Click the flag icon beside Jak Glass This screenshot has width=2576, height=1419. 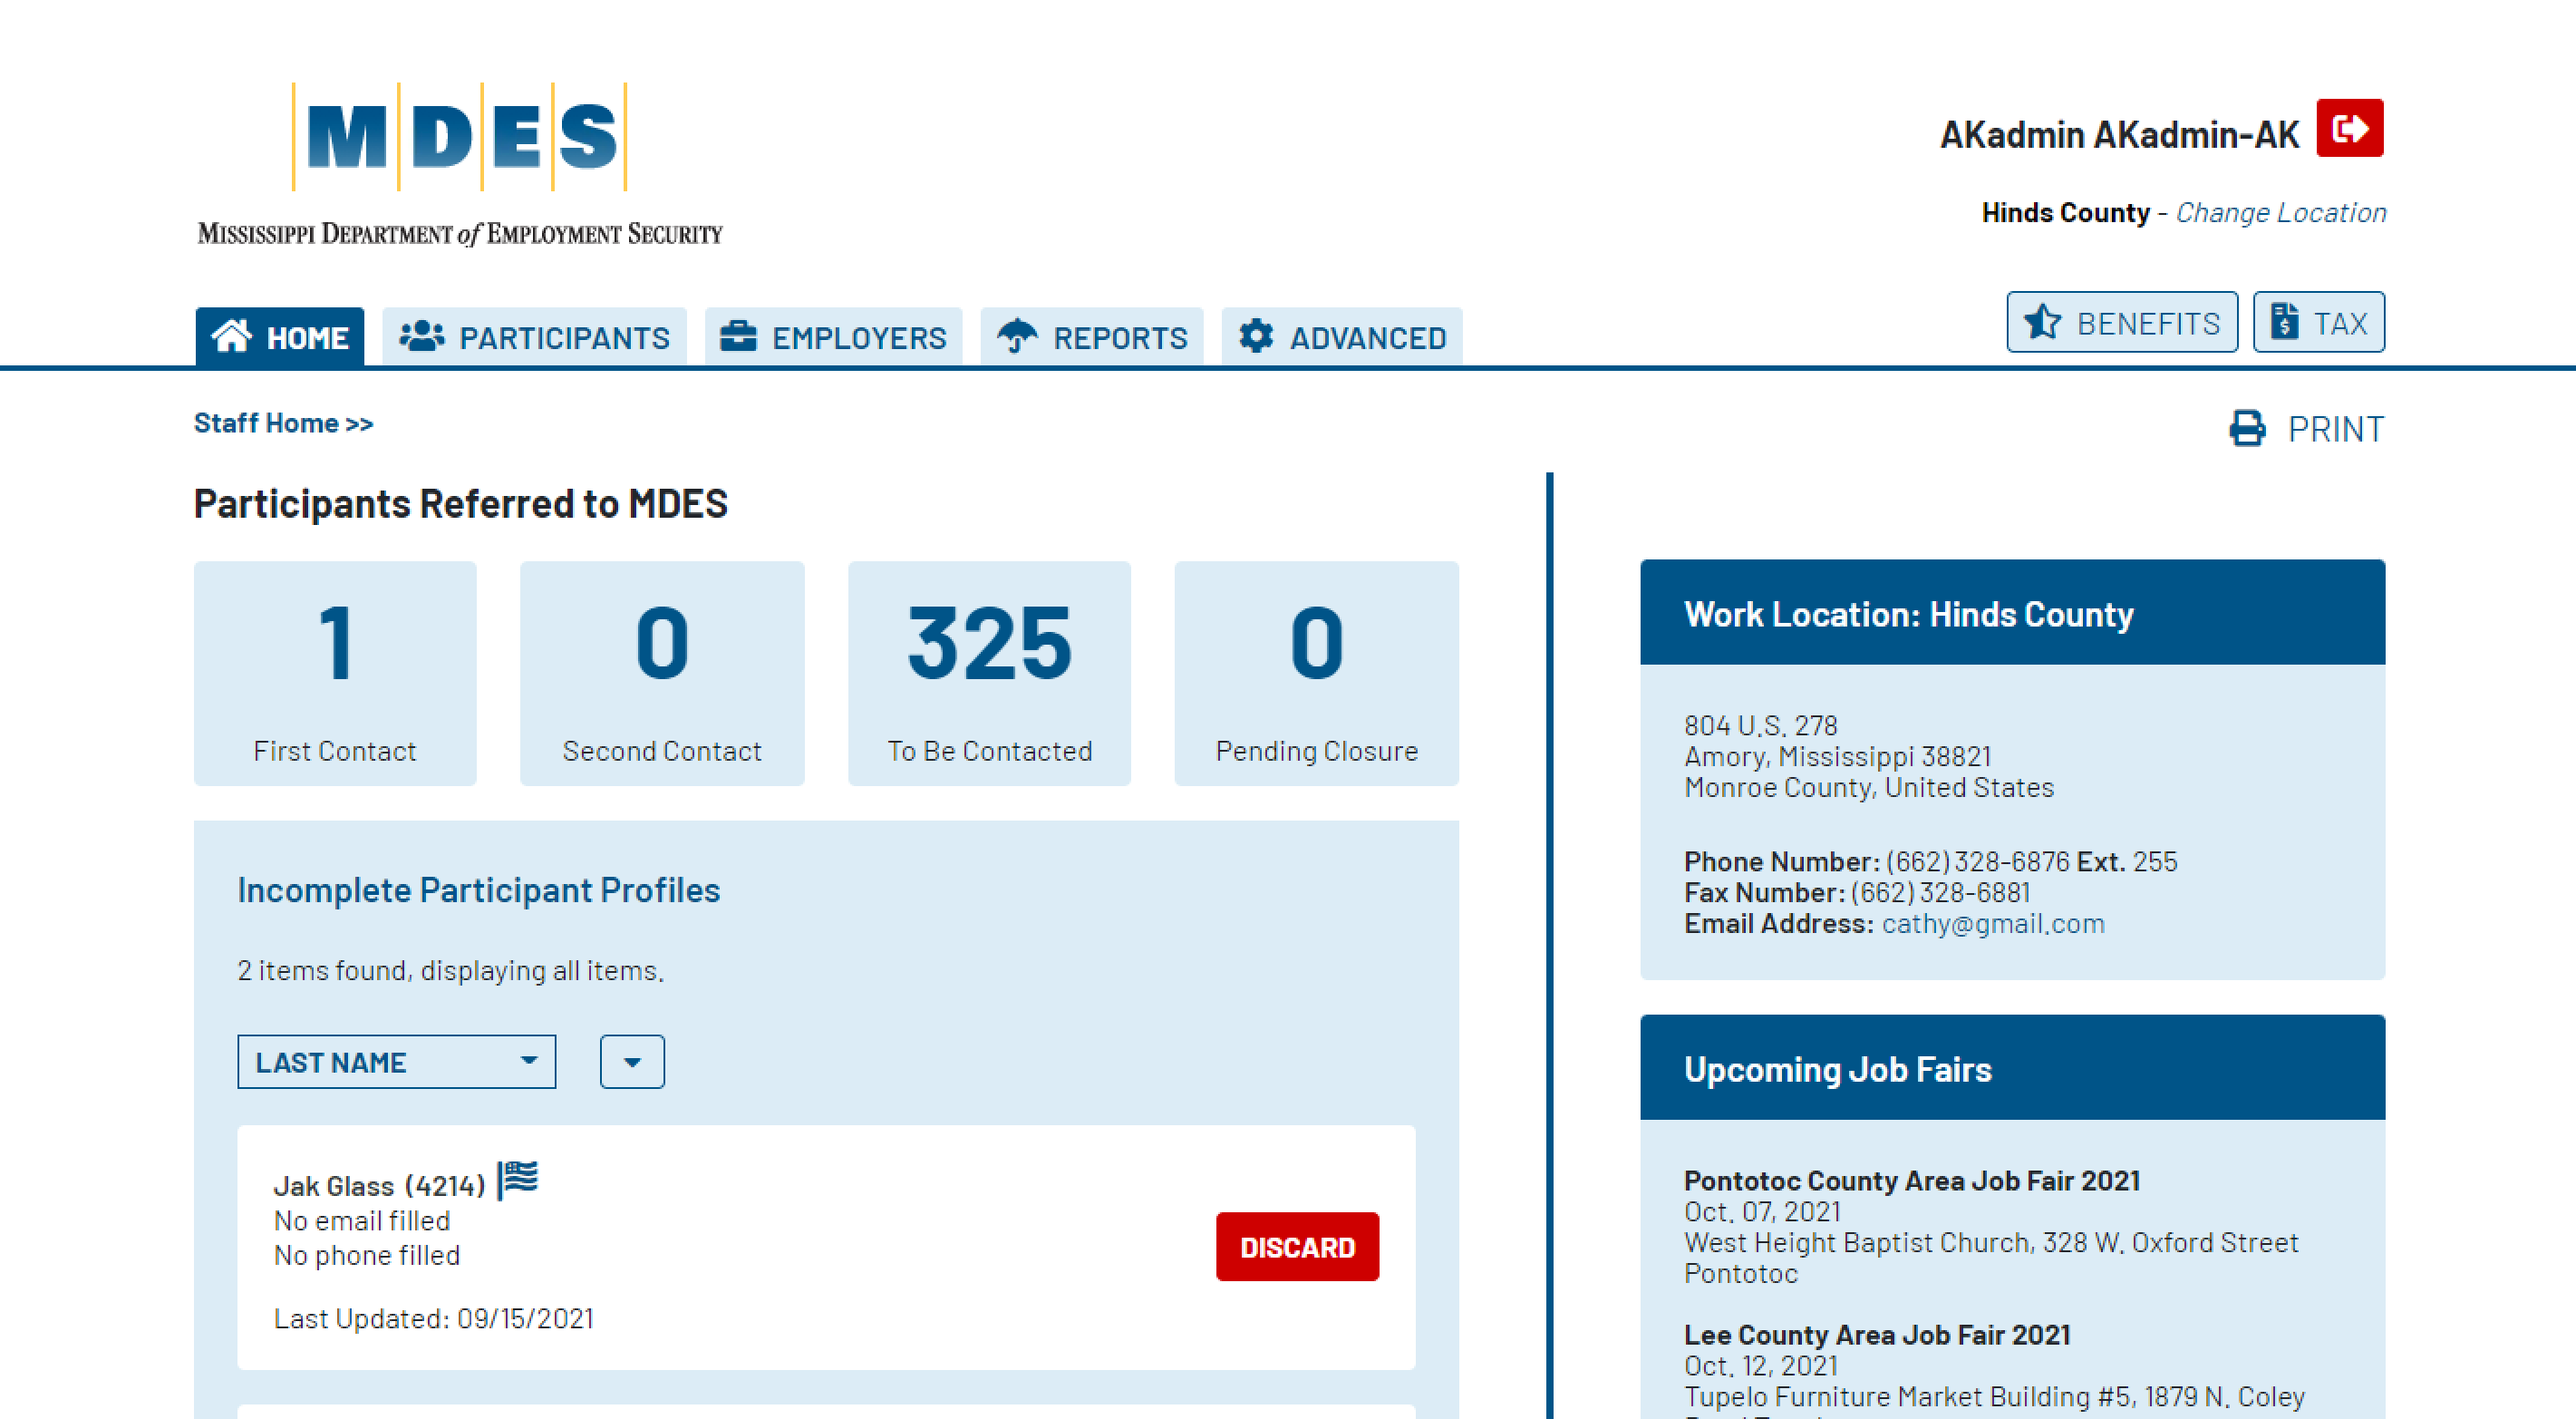[519, 1178]
